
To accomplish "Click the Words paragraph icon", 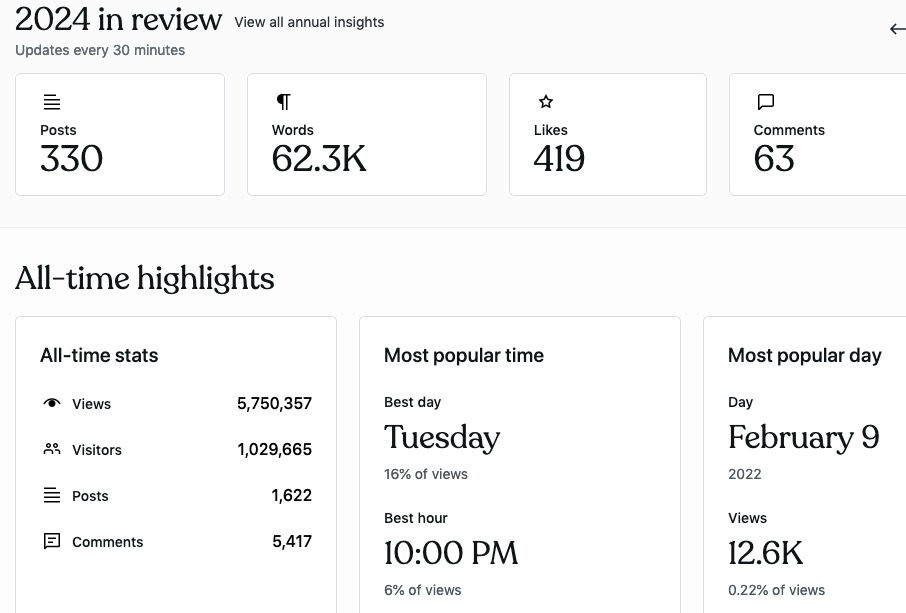I will (283, 102).
